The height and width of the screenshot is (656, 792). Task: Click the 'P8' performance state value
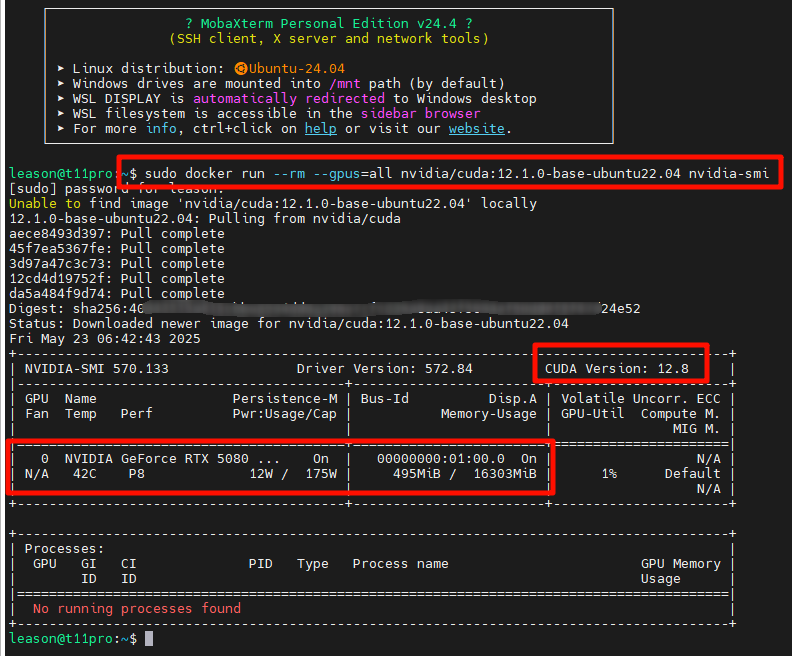coord(136,474)
